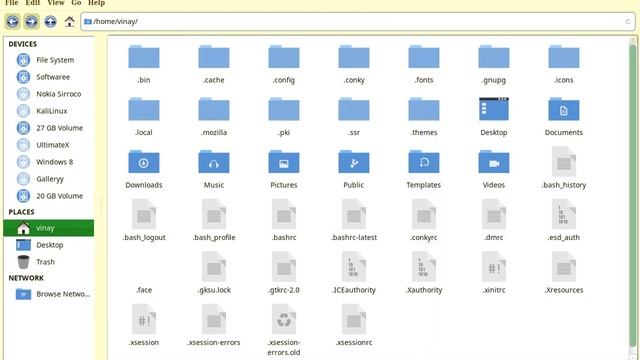
Task: Select the Documents folder icon
Action: (564, 109)
